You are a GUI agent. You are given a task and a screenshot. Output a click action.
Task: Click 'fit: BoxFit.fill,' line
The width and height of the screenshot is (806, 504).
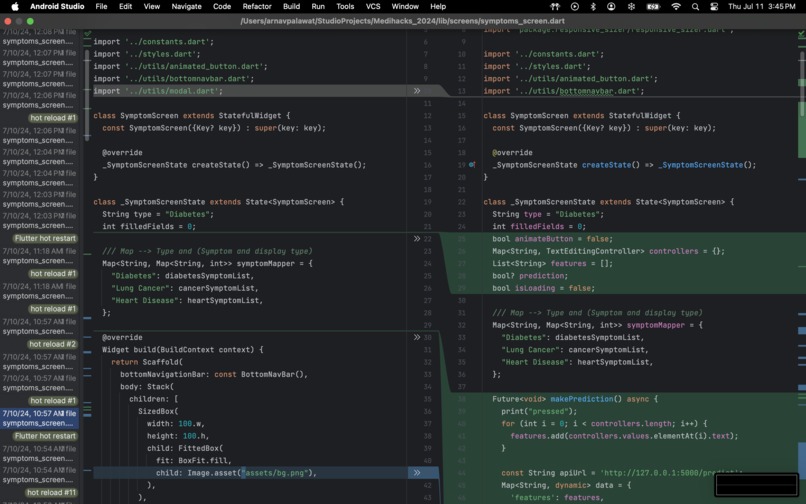point(194,460)
